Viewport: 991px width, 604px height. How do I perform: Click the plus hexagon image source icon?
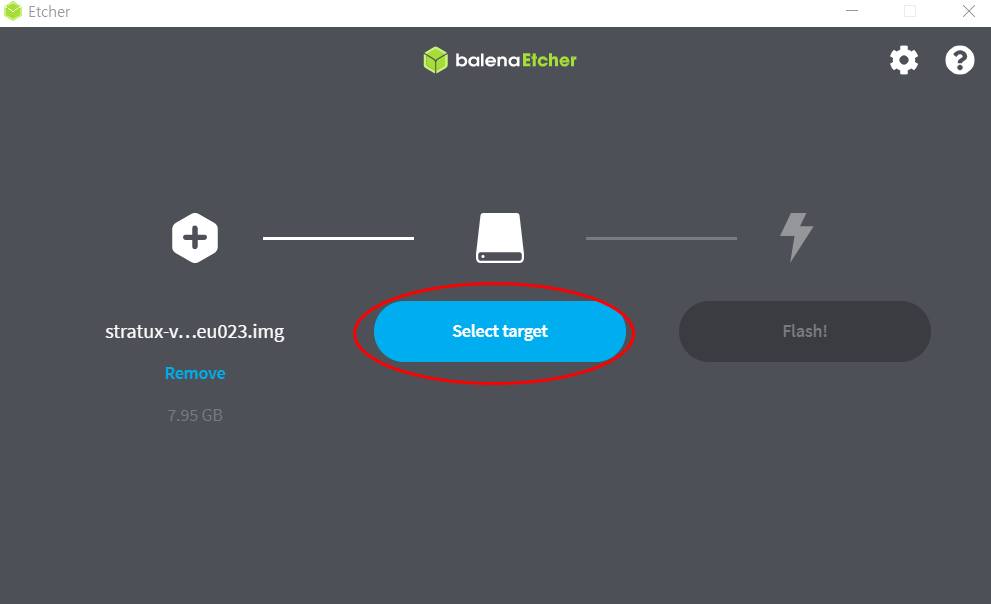(195, 238)
